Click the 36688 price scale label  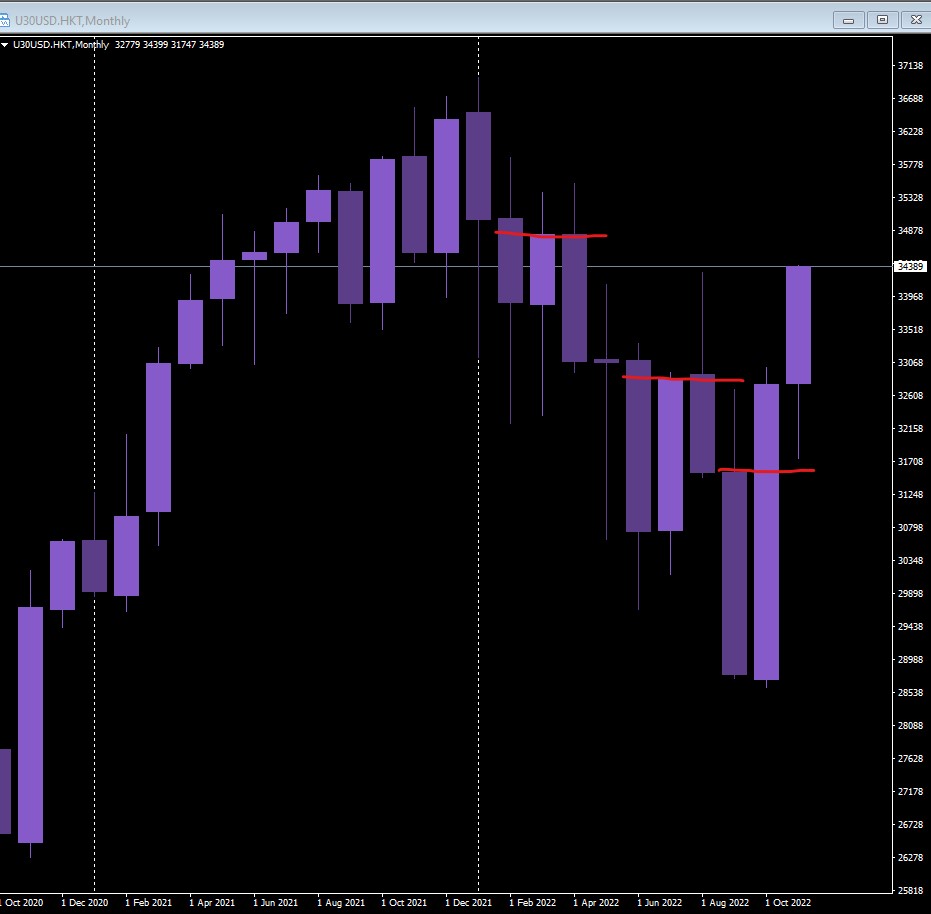click(910, 99)
